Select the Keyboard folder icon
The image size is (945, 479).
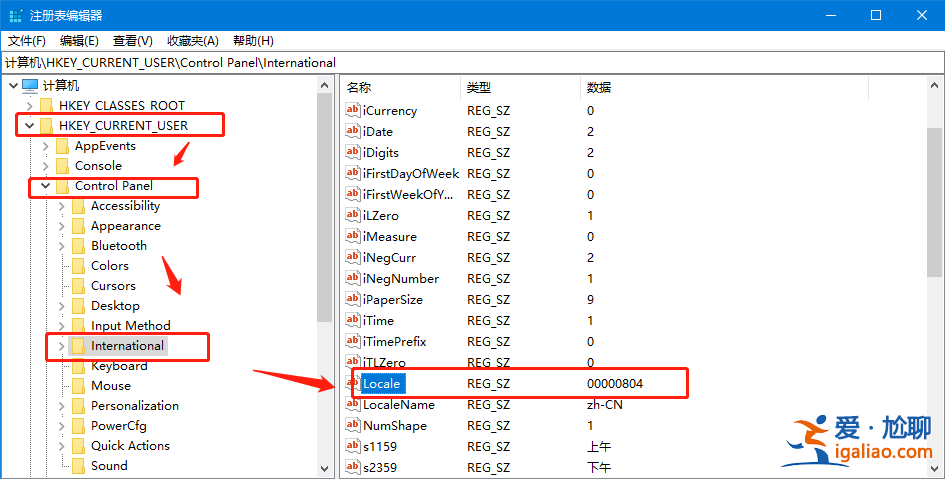click(x=78, y=366)
